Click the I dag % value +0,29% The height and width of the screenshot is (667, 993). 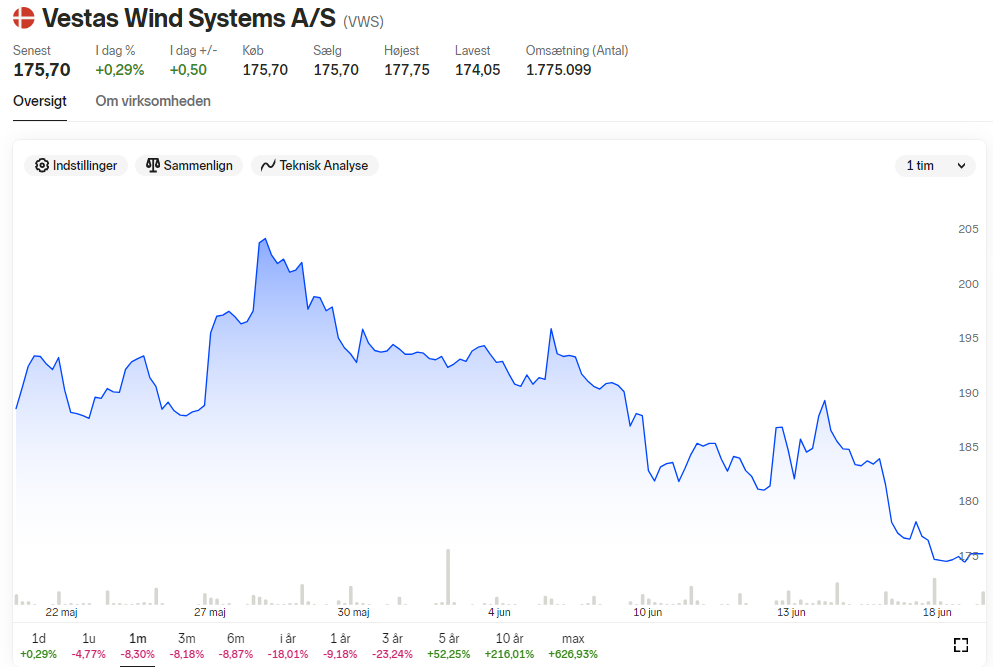click(120, 70)
